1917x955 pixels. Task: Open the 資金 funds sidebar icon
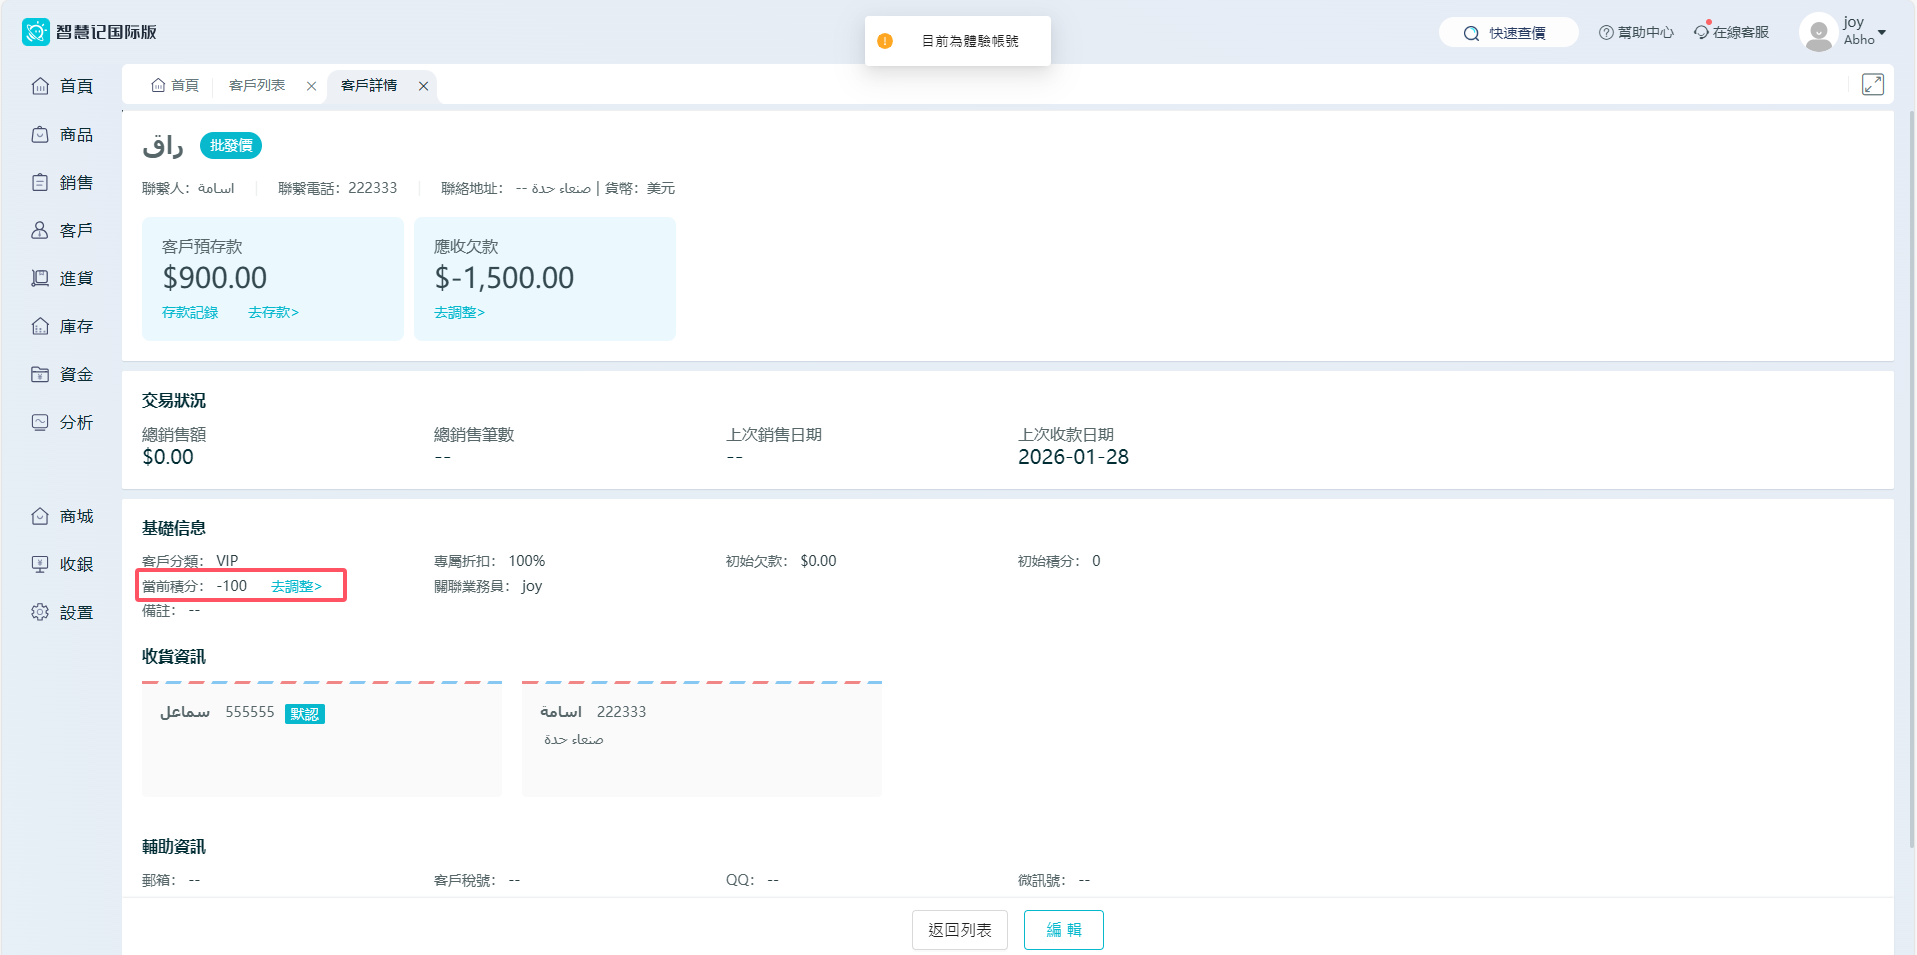(x=40, y=374)
